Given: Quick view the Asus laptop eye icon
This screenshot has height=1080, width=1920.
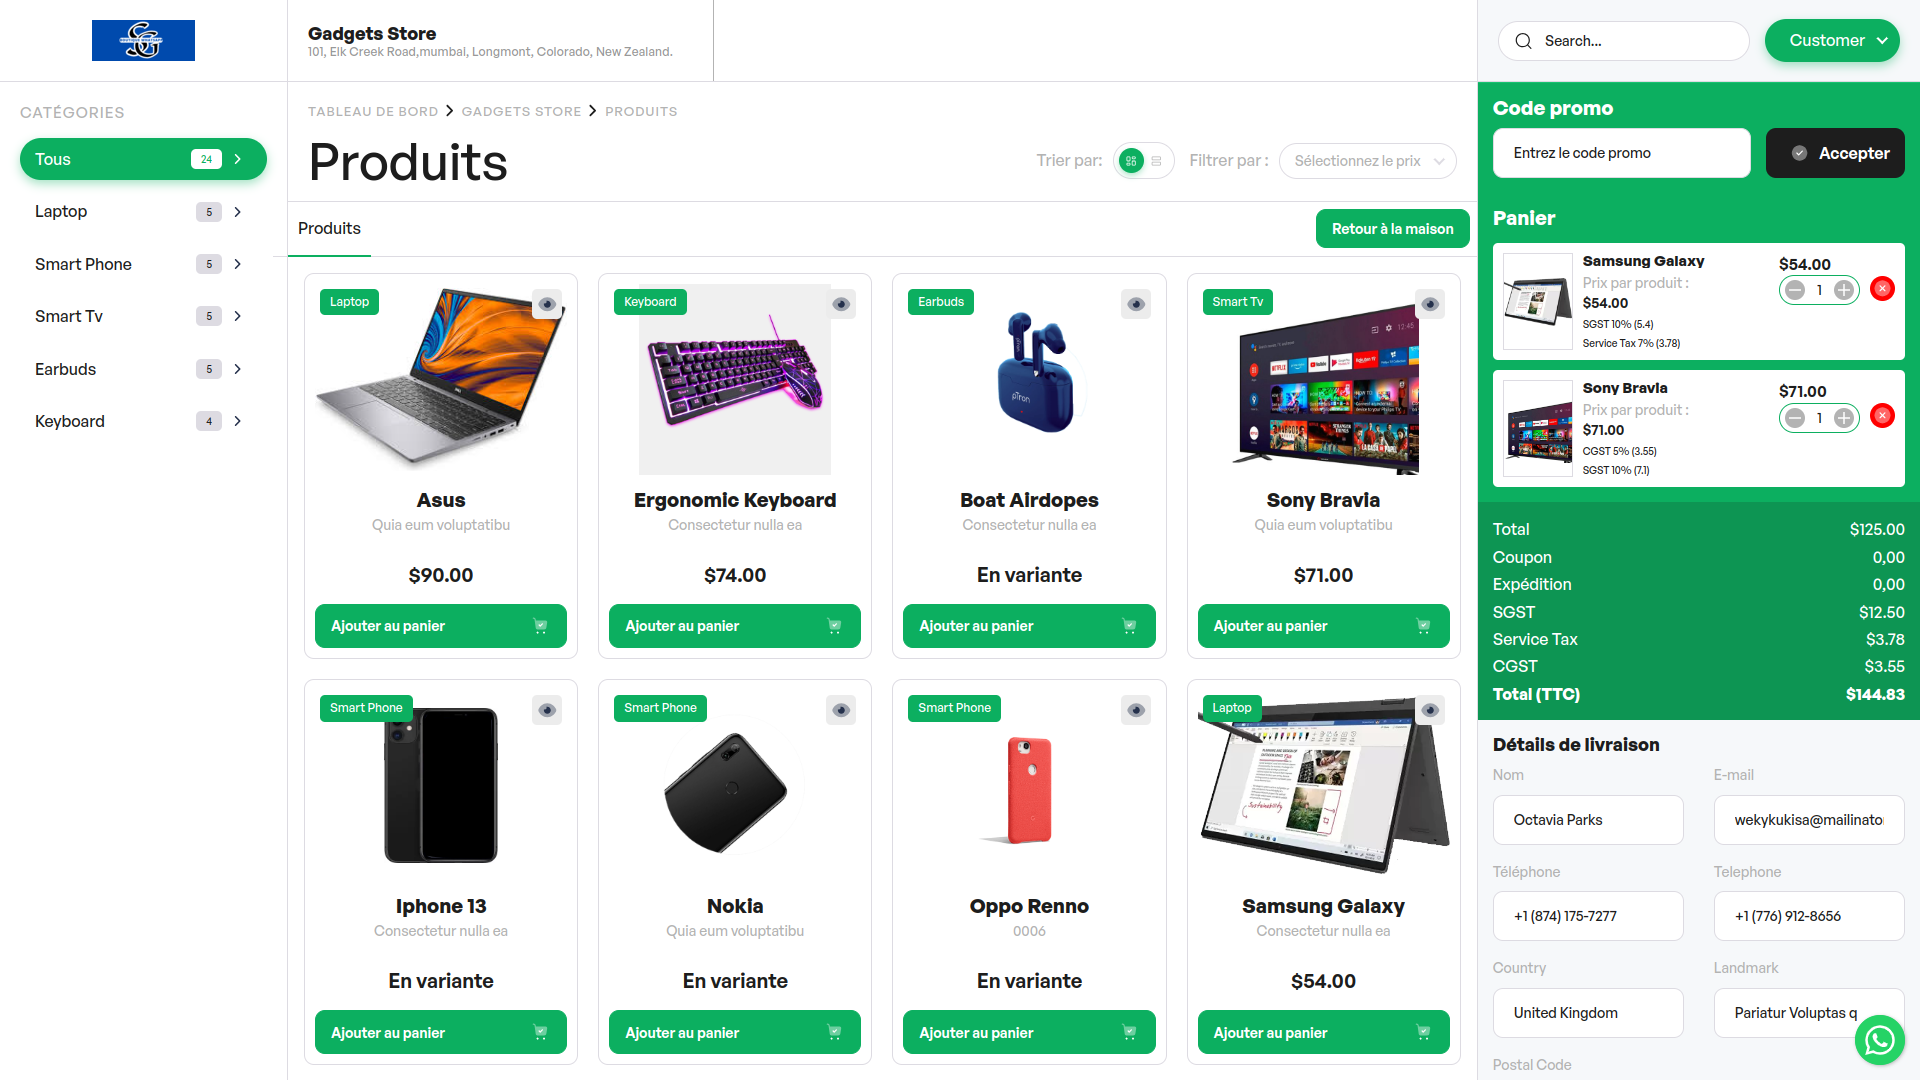Looking at the screenshot, I should [547, 304].
